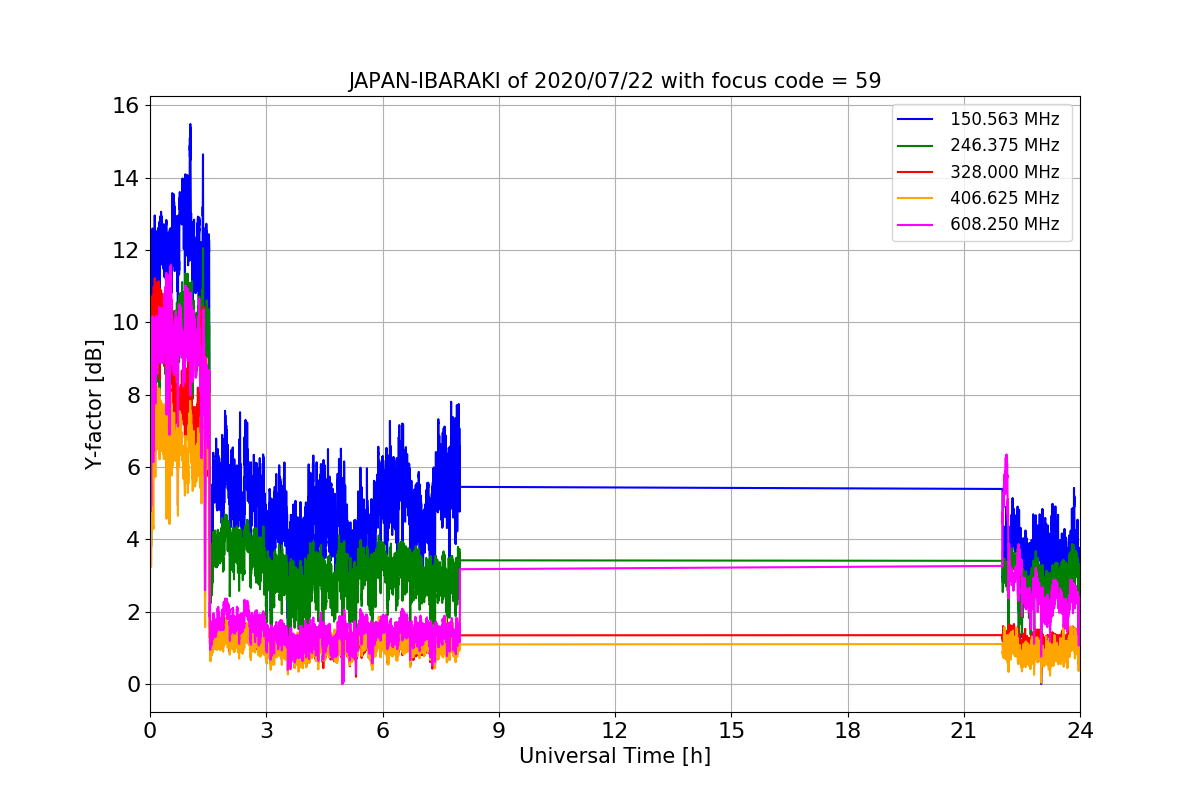The image size is (1200, 800).
Task: Click the y-axis tick label 8
Action: point(133,396)
